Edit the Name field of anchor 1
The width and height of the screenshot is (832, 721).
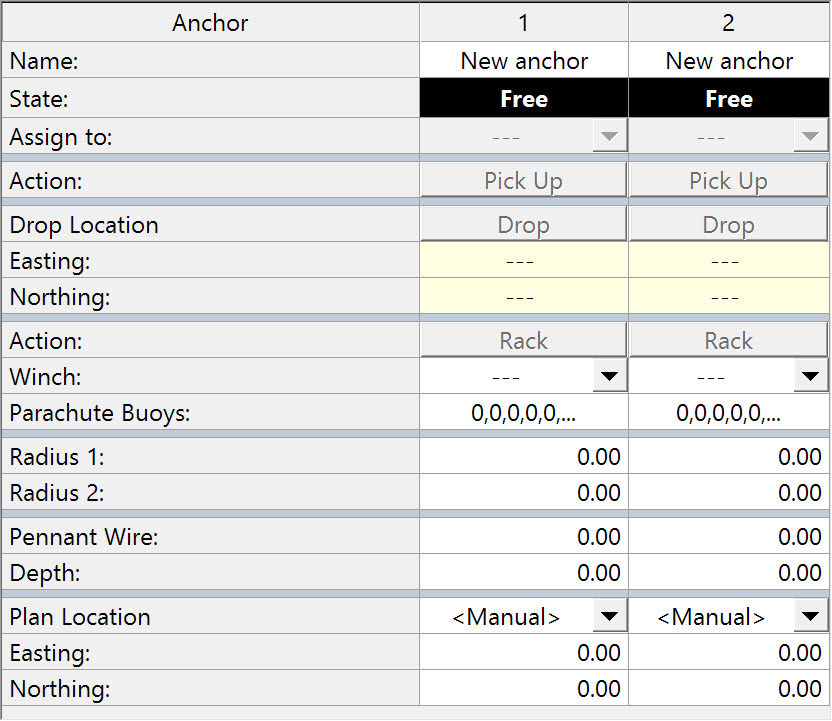coord(524,61)
